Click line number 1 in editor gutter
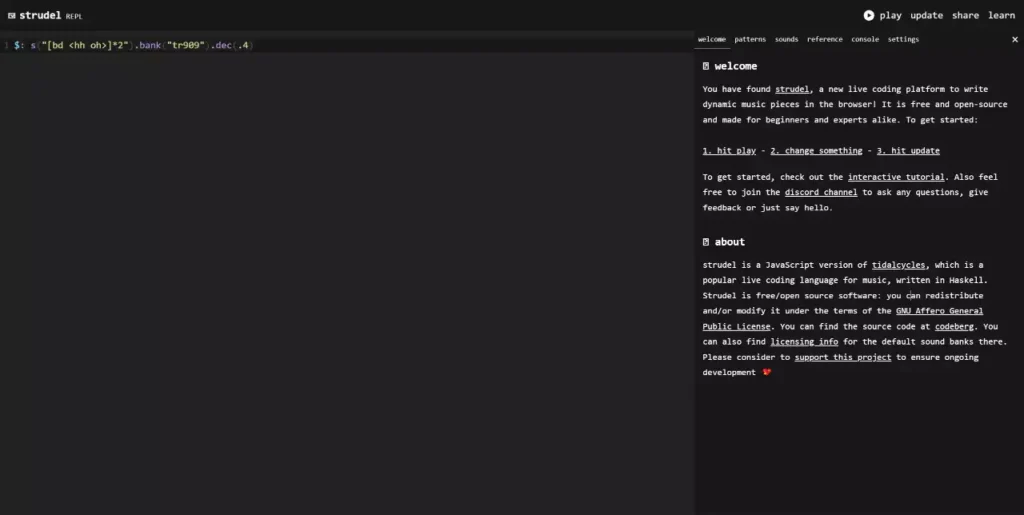 [x=5, y=45]
